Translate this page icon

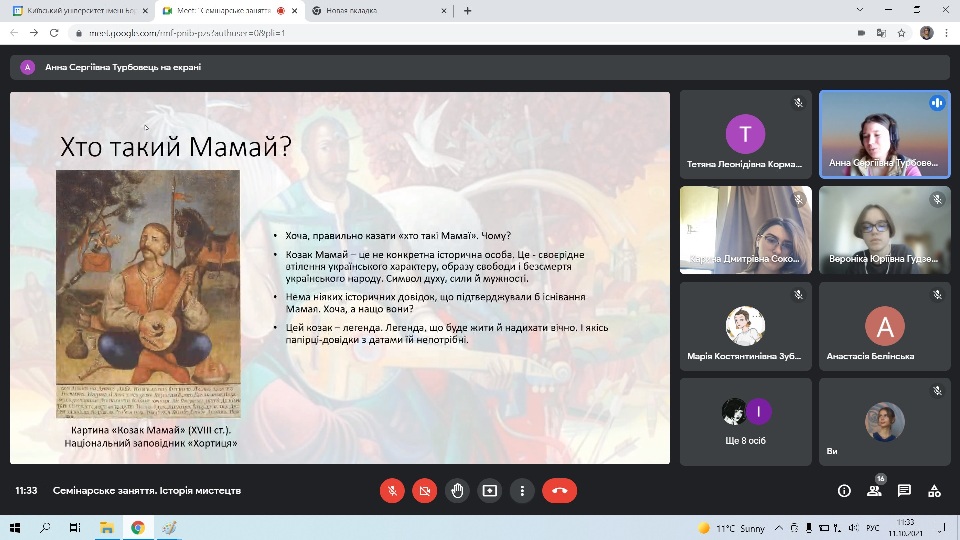[x=881, y=33]
